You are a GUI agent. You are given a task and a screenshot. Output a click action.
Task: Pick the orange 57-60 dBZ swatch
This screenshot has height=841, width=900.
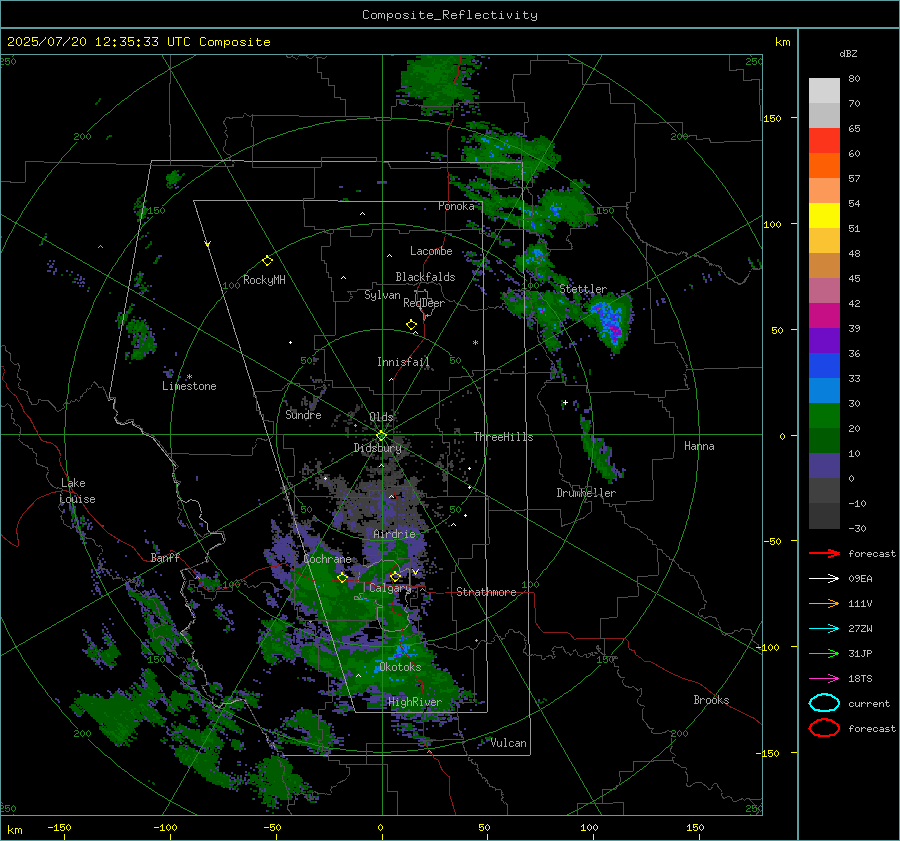click(x=824, y=166)
